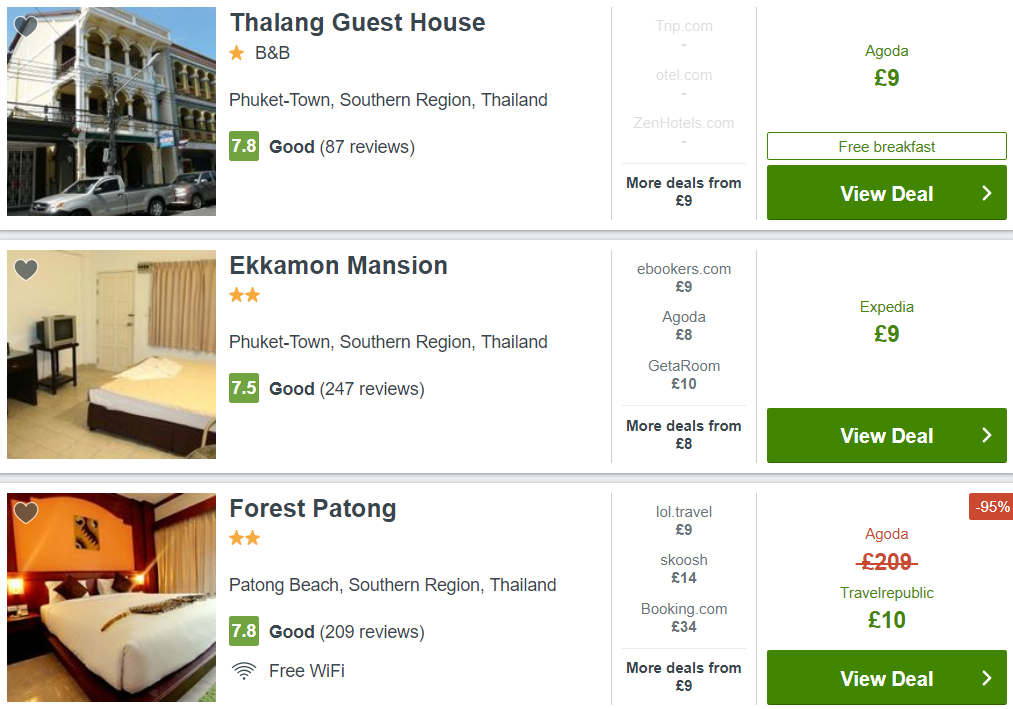Favorite Thalang Guest House with heart icon
This screenshot has height=709, width=1013.
pyautogui.click(x=26, y=26)
